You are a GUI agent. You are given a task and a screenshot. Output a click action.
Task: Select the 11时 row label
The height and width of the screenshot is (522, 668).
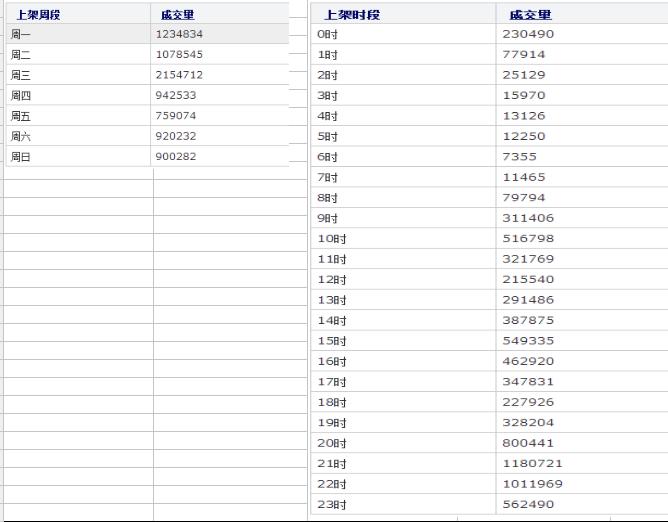pyautogui.click(x=331, y=259)
